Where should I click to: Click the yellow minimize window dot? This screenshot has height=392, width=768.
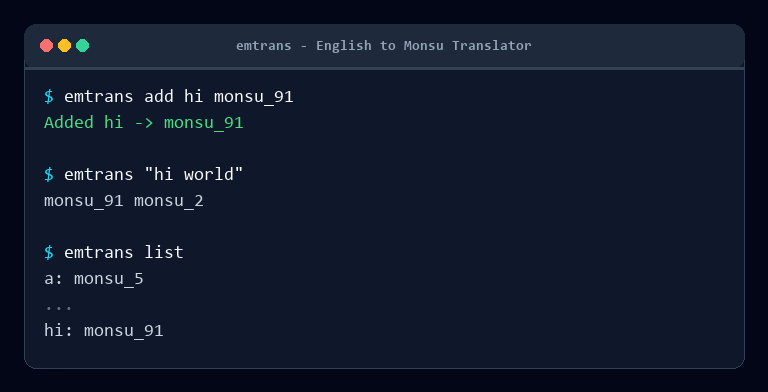(65, 46)
